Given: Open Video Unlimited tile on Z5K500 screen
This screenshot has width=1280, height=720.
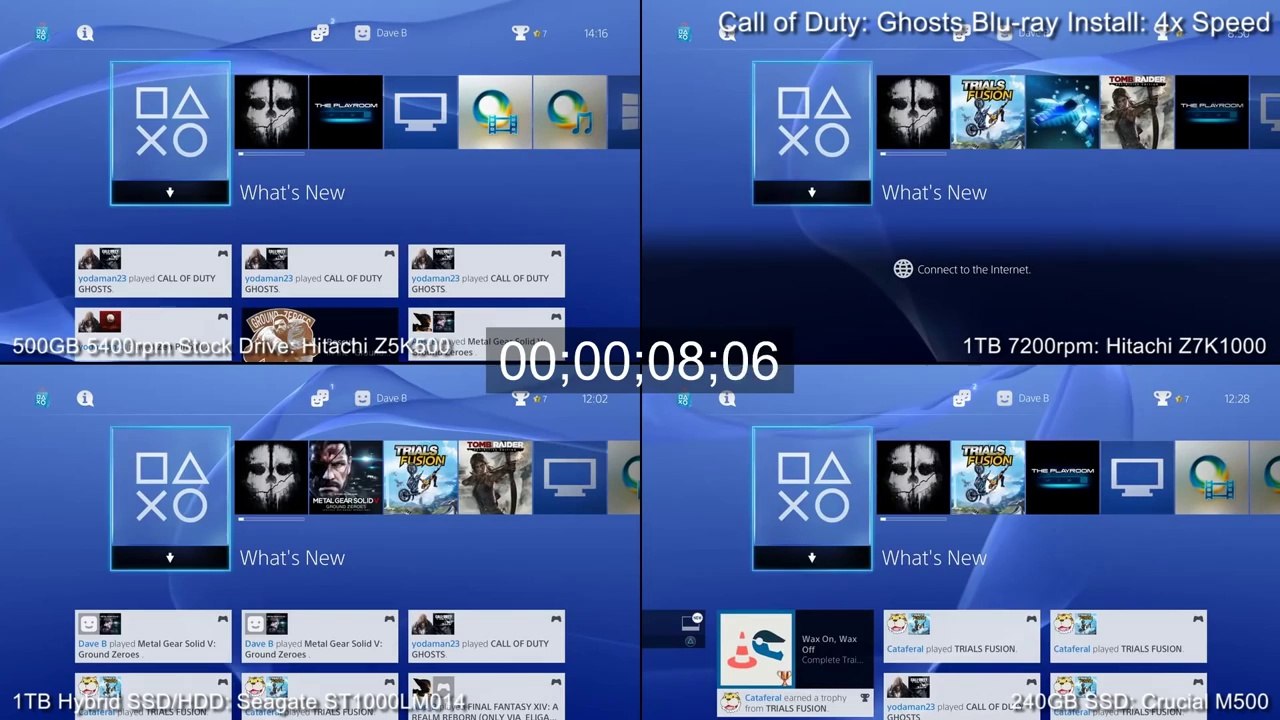Looking at the screenshot, I should coord(495,112).
